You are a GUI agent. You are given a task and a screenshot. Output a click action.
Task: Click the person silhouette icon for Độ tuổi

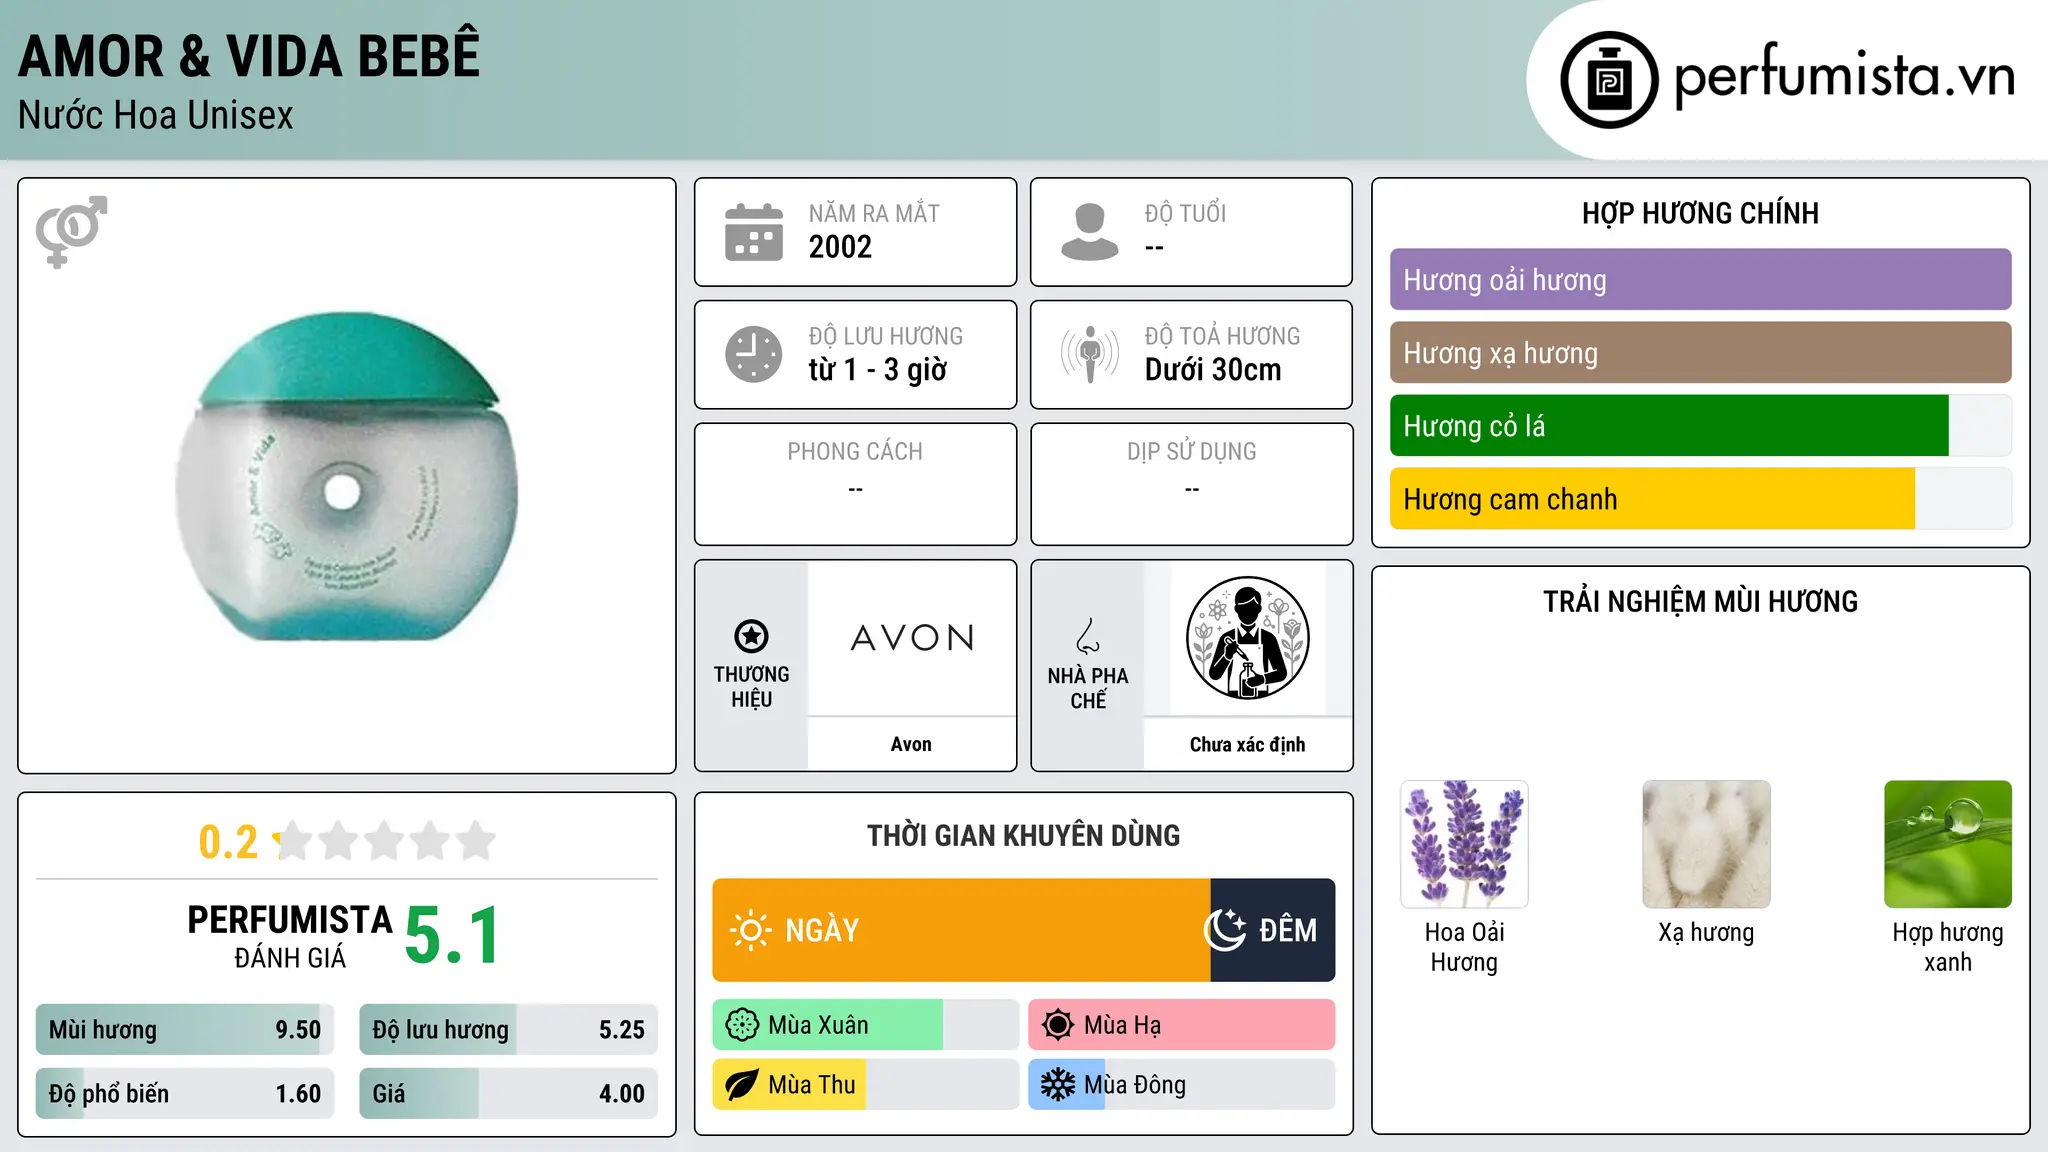(1089, 232)
